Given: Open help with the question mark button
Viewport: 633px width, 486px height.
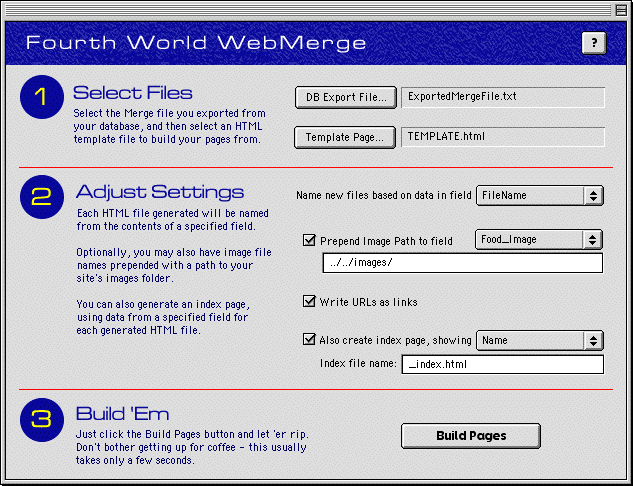Looking at the screenshot, I should click(x=593, y=43).
